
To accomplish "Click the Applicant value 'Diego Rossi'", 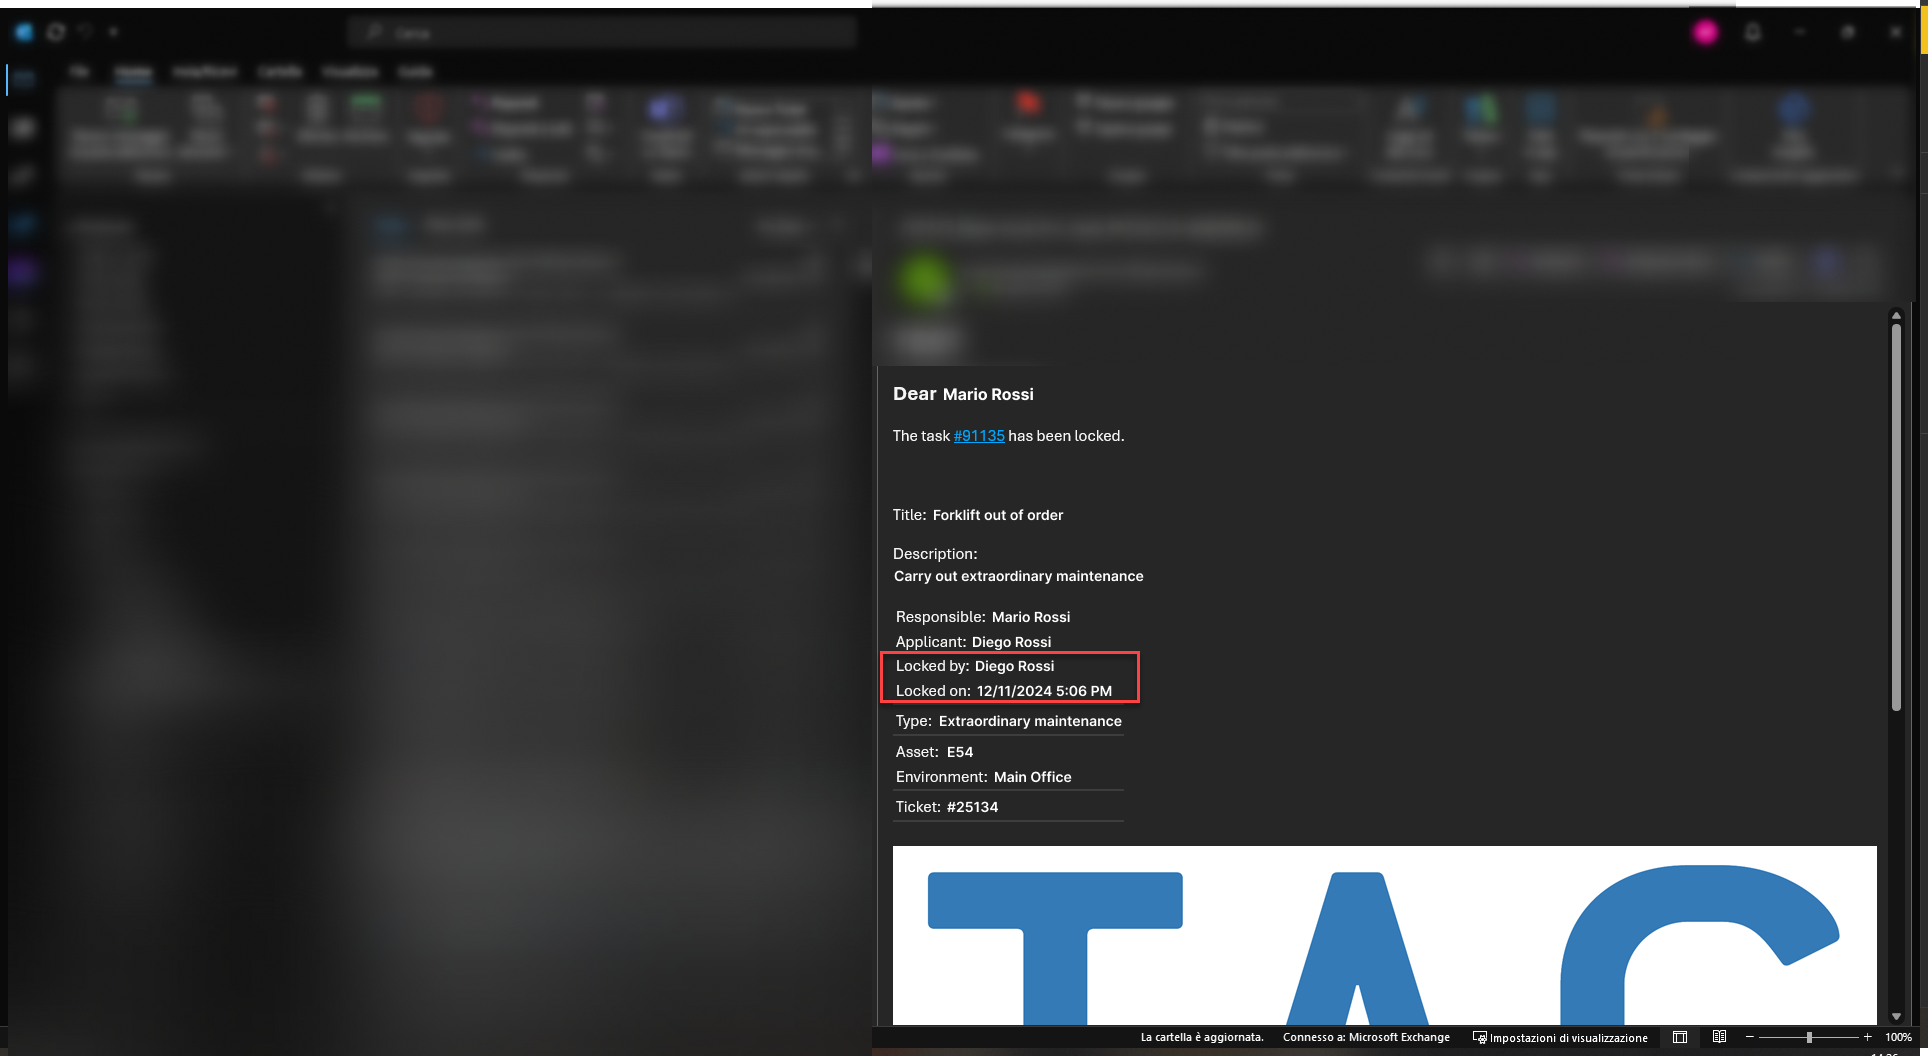I will click(x=1012, y=642).
